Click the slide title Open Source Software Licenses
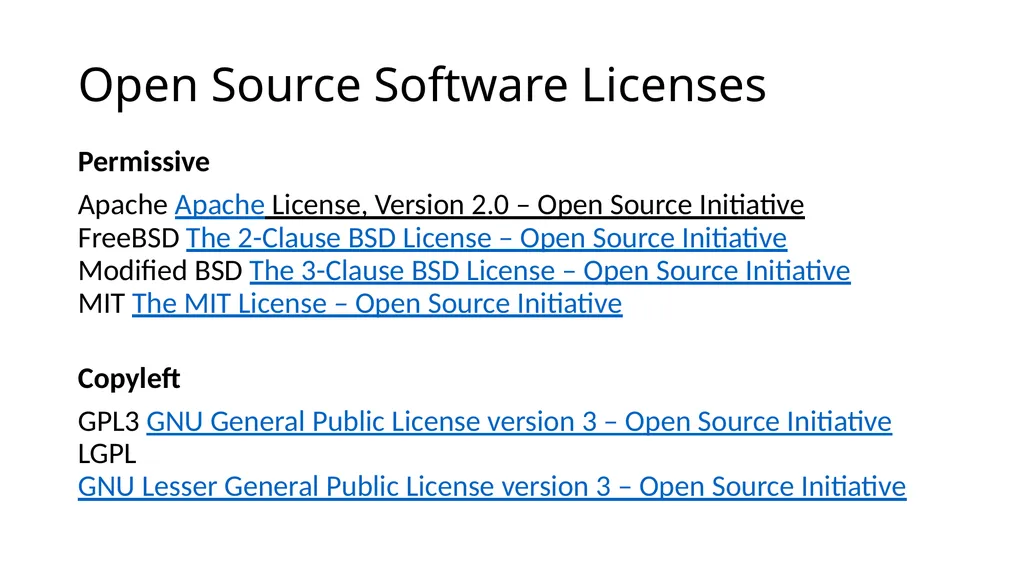The height and width of the screenshot is (575, 1024). [422, 84]
